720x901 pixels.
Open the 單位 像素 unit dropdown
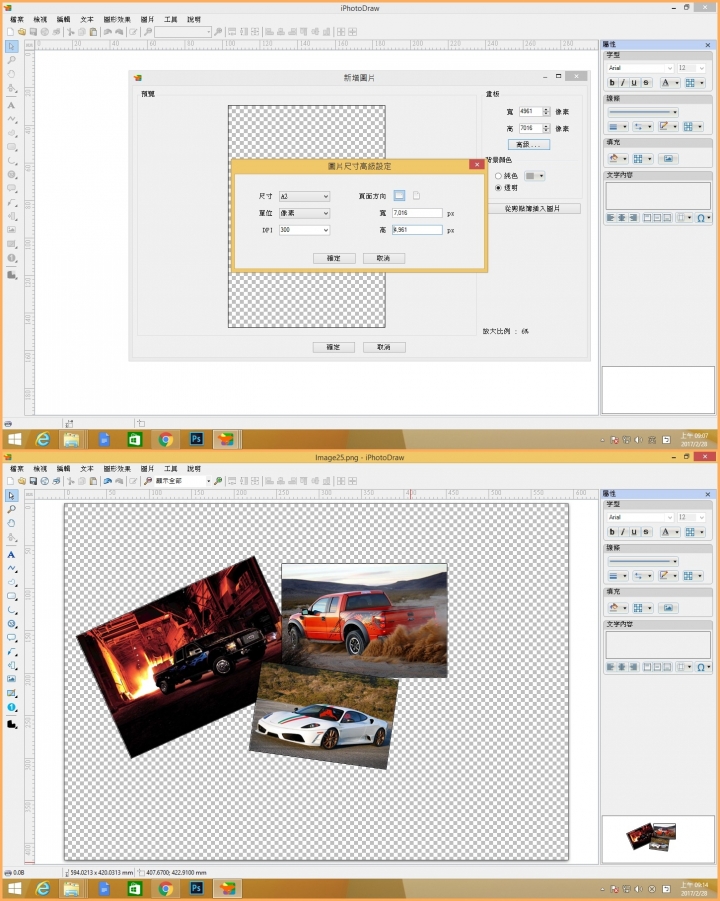[x=305, y=213]
